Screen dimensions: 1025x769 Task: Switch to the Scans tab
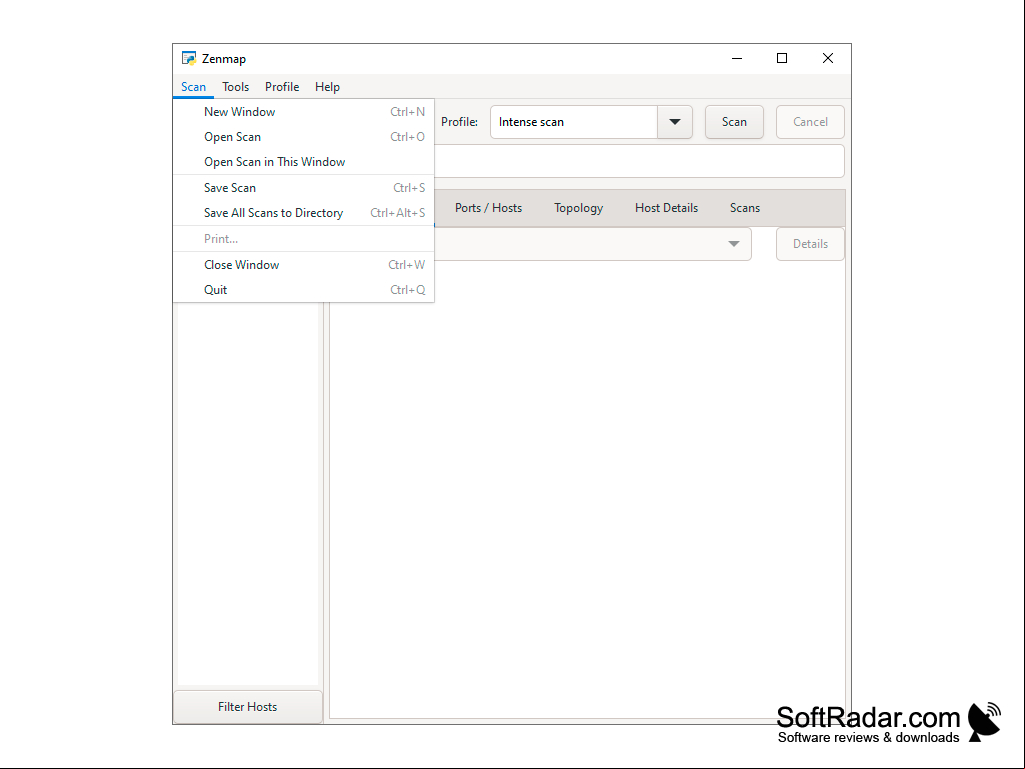745,208
